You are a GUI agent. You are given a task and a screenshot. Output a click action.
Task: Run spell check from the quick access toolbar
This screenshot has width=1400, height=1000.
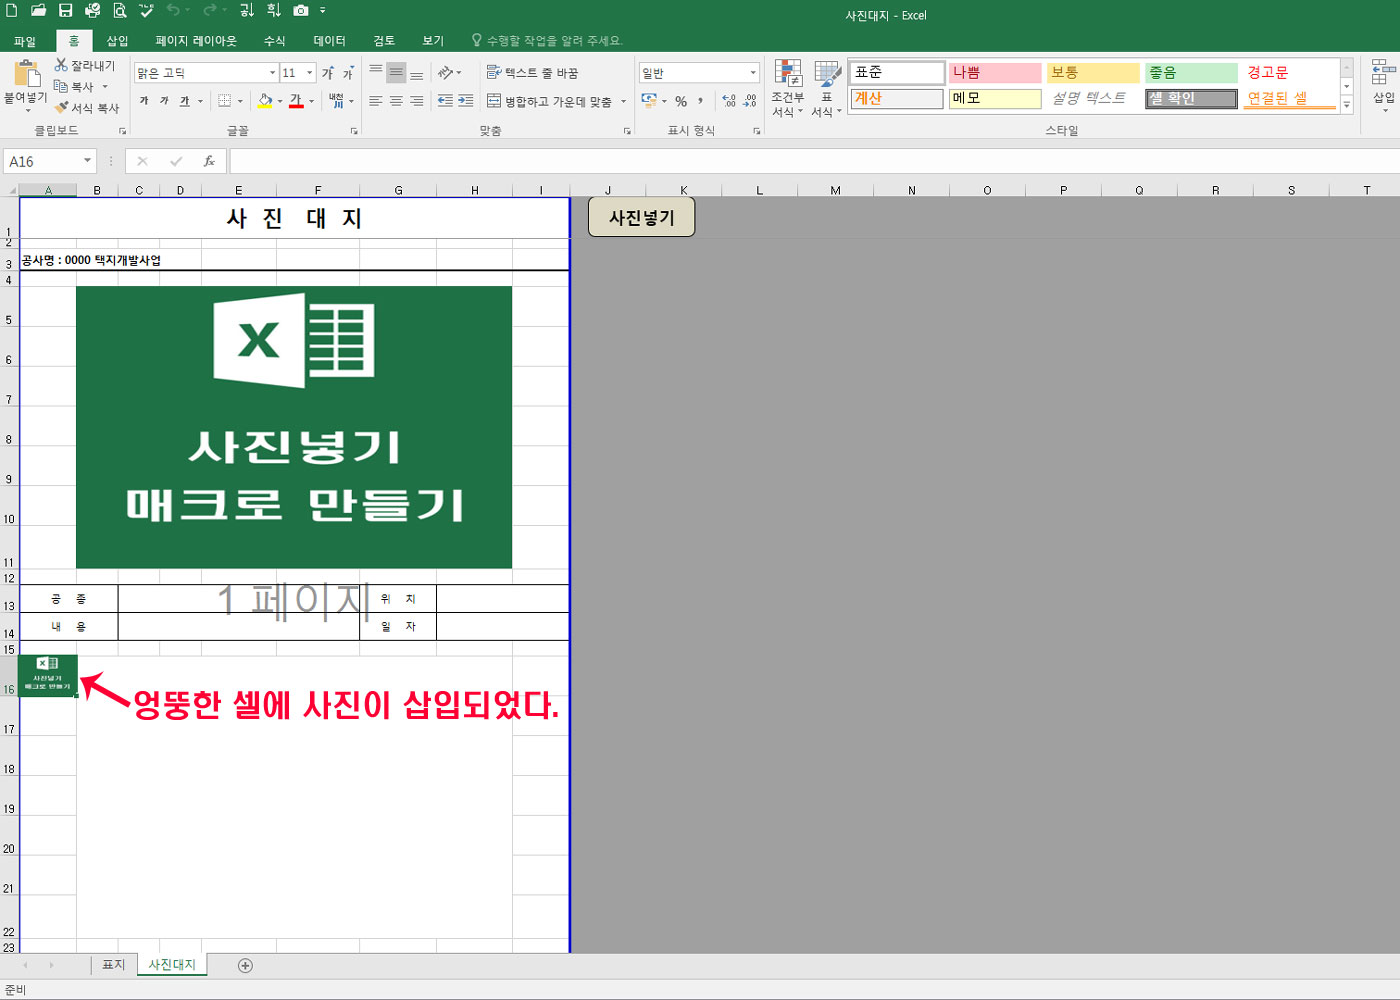[x=146, y=10]
